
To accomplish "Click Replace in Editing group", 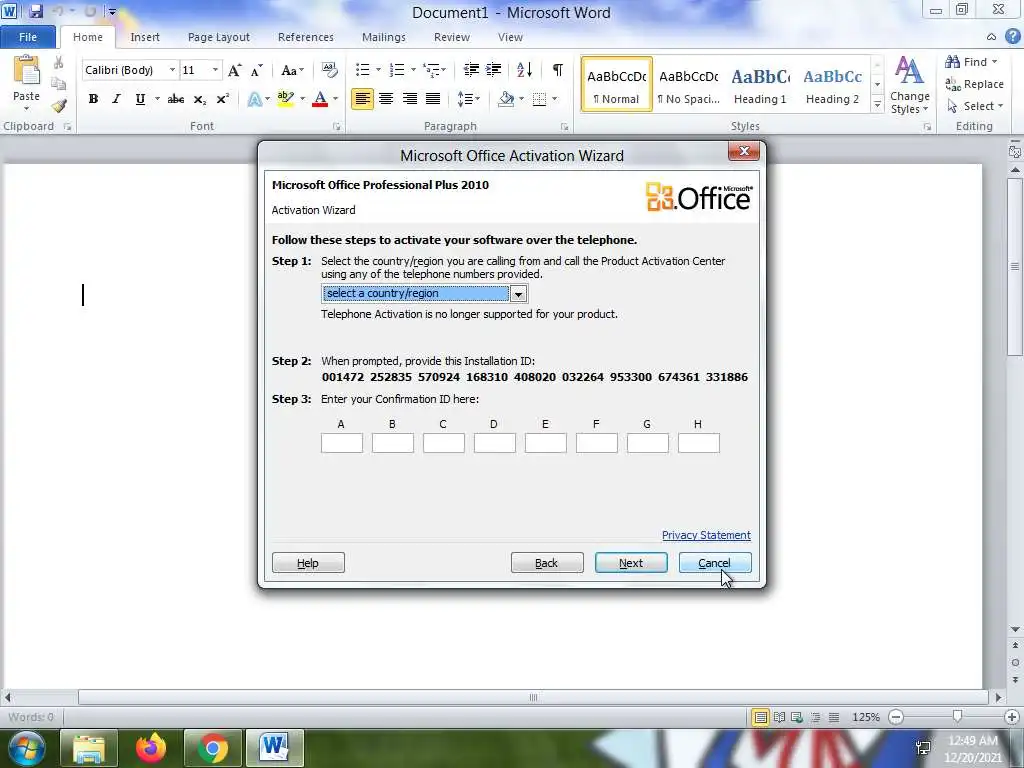I will tap(974, 84).
